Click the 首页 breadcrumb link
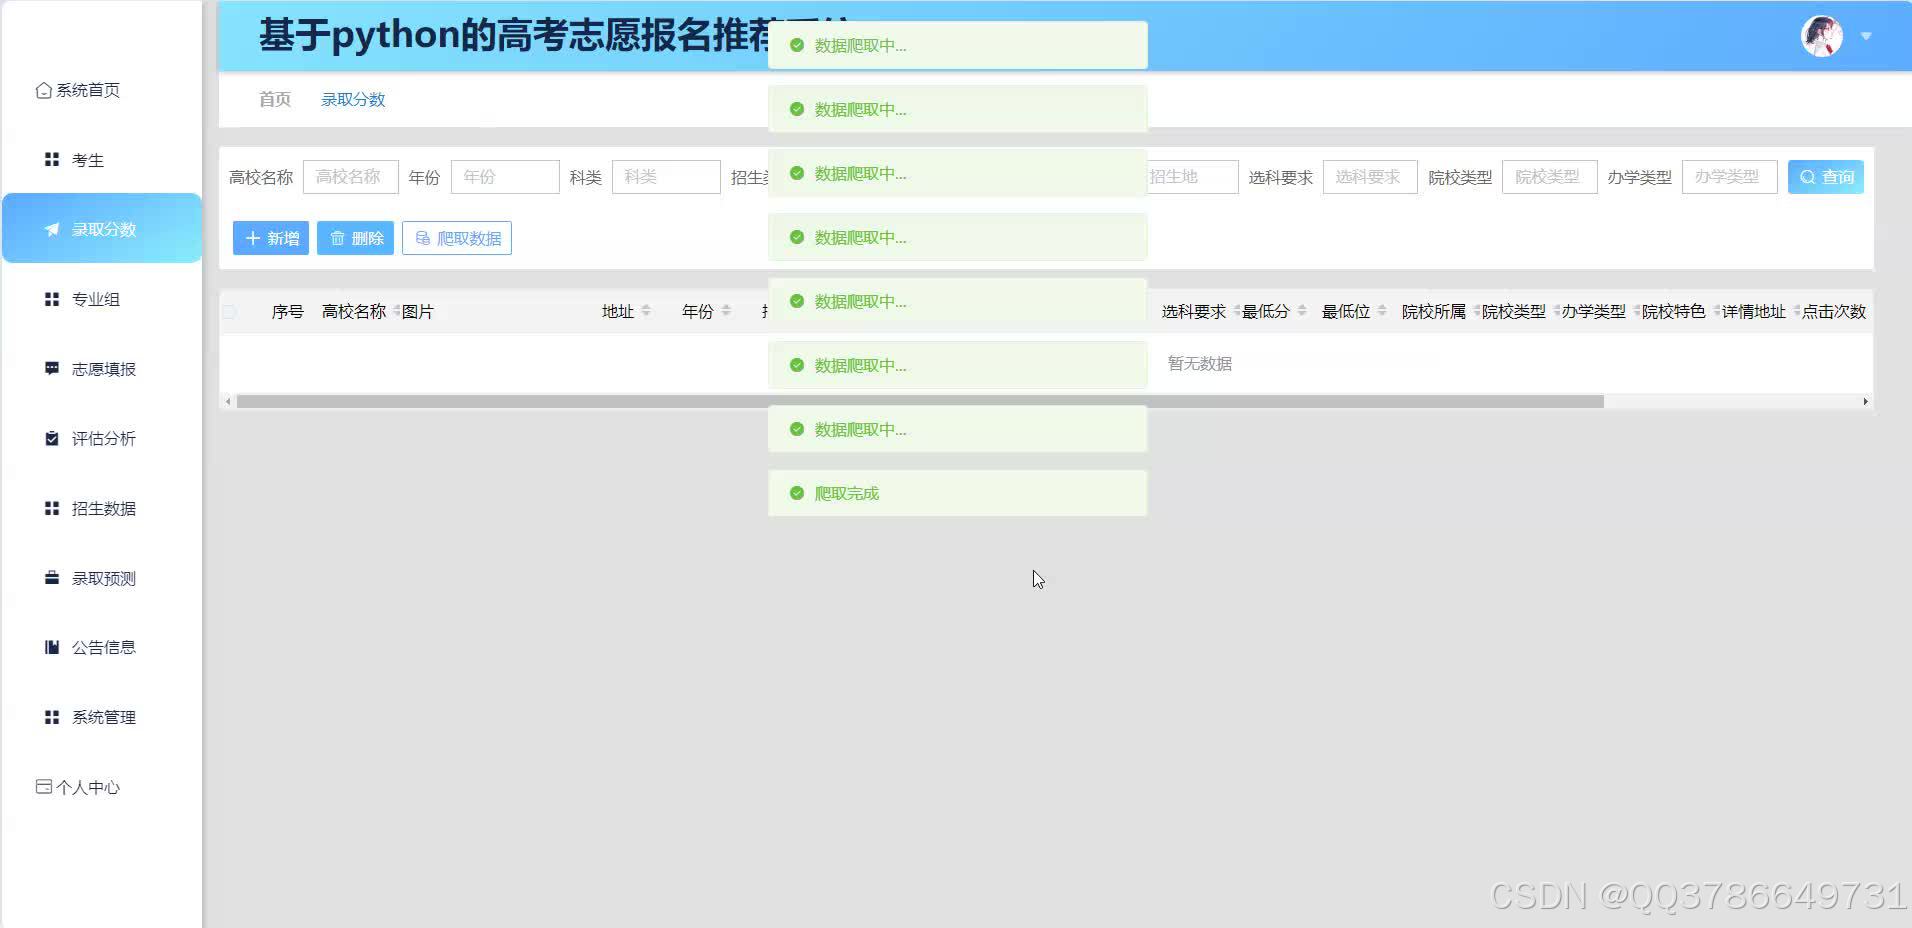 [x=275, y=99]
